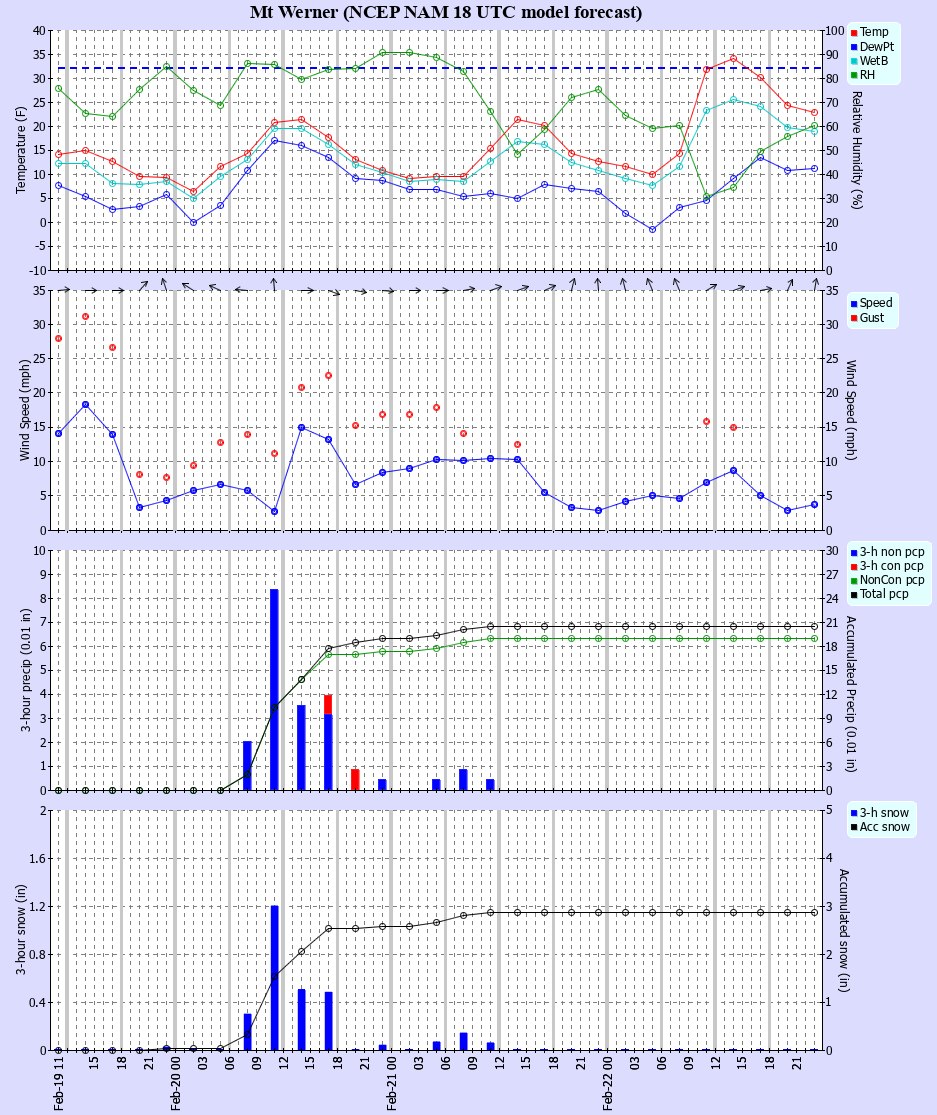Click the tallest blue 3-hour snow bar
The height and width of the screenshot is (1115, 937).
(x=274, y=977)
